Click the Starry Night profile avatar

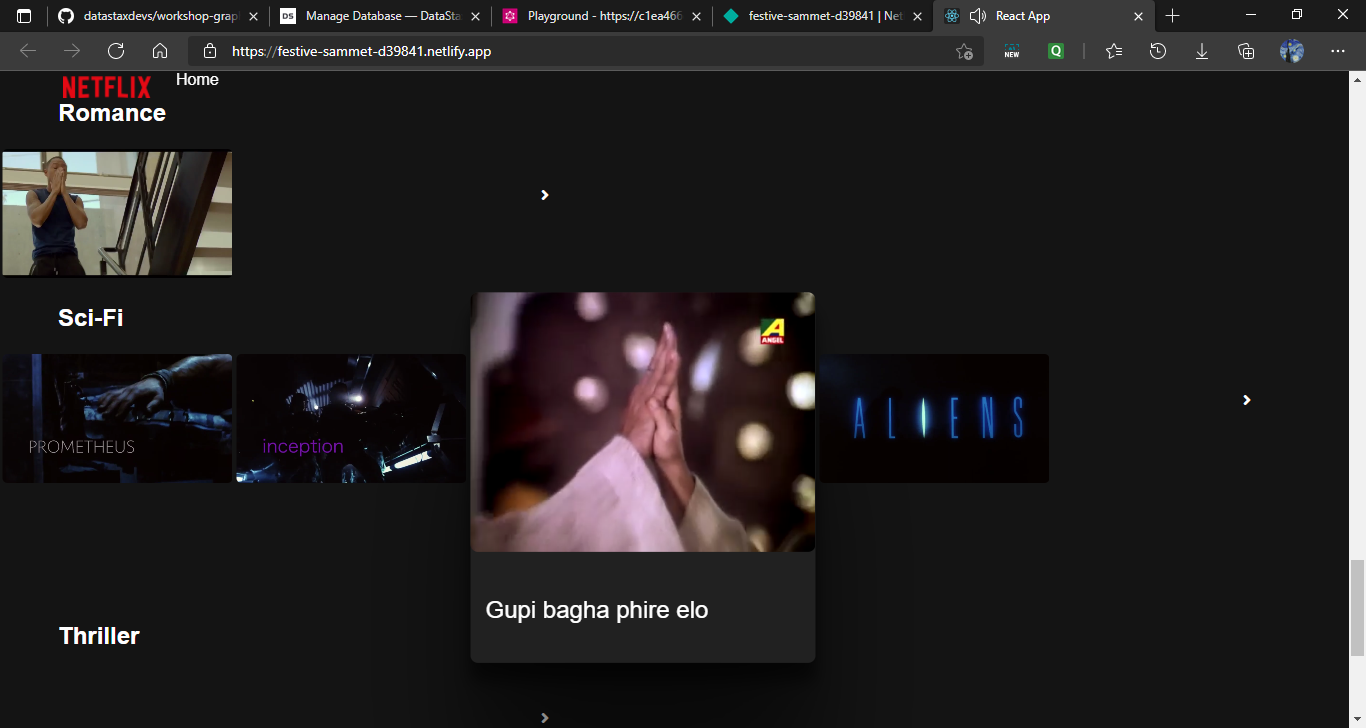pyautogui.click(x=1291, y=51)
